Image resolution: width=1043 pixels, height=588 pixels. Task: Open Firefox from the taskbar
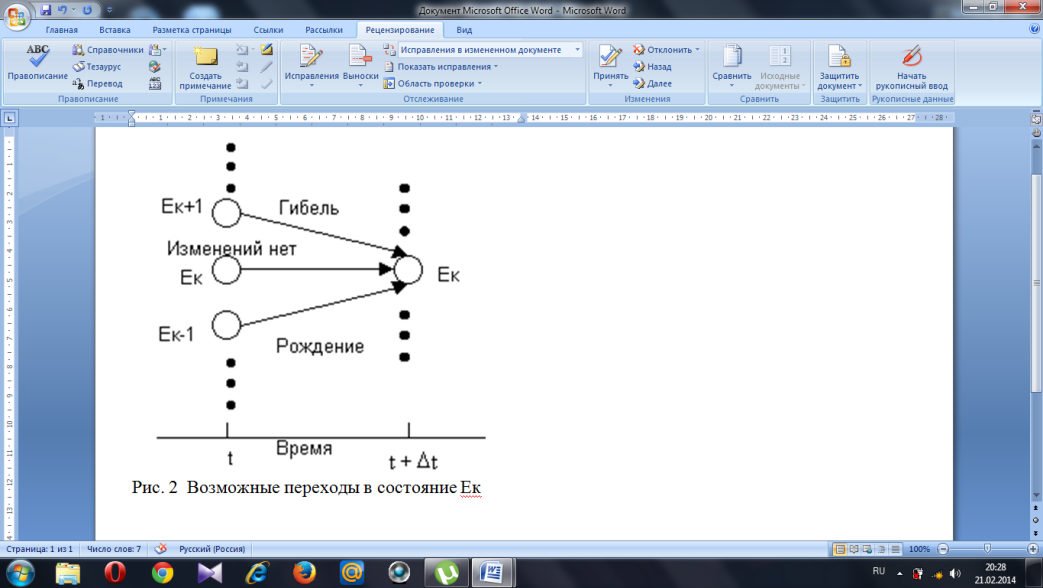tap(304, 573)
